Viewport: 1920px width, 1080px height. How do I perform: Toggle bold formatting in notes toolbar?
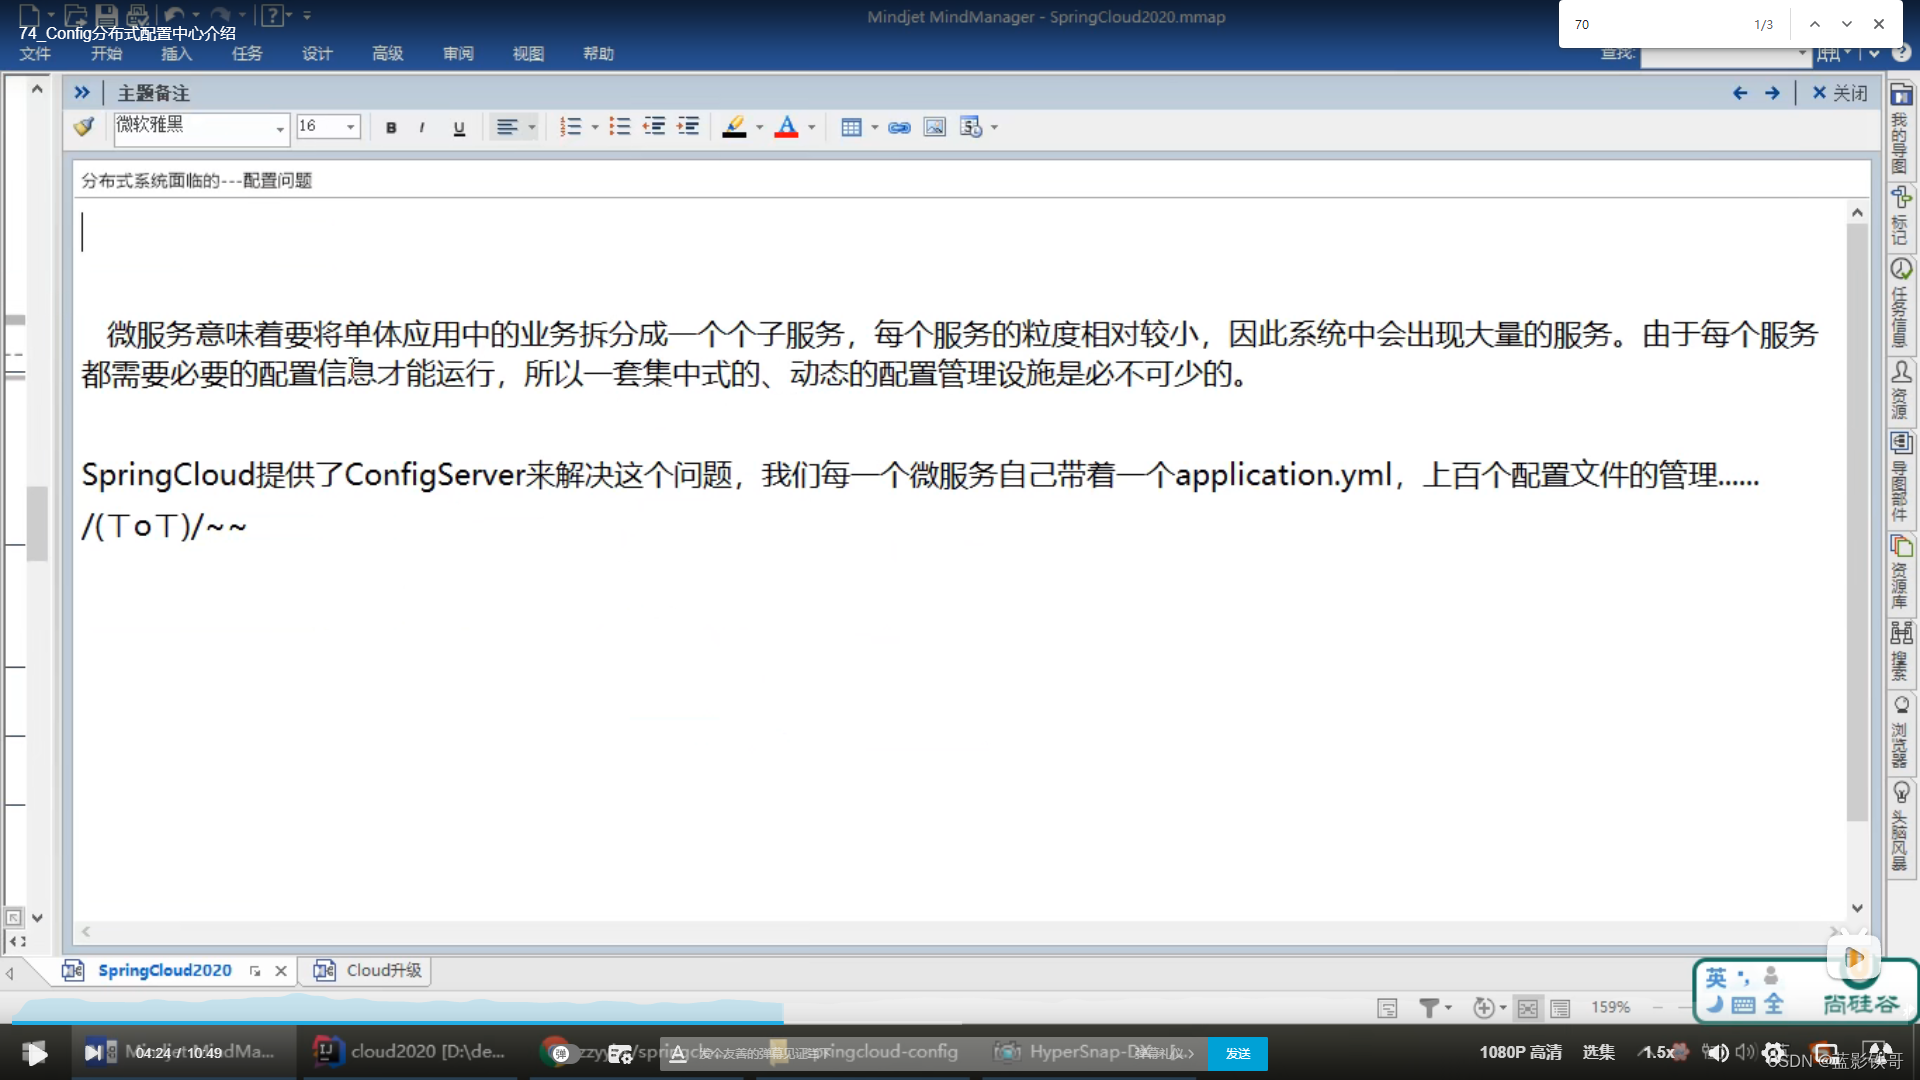391,128
